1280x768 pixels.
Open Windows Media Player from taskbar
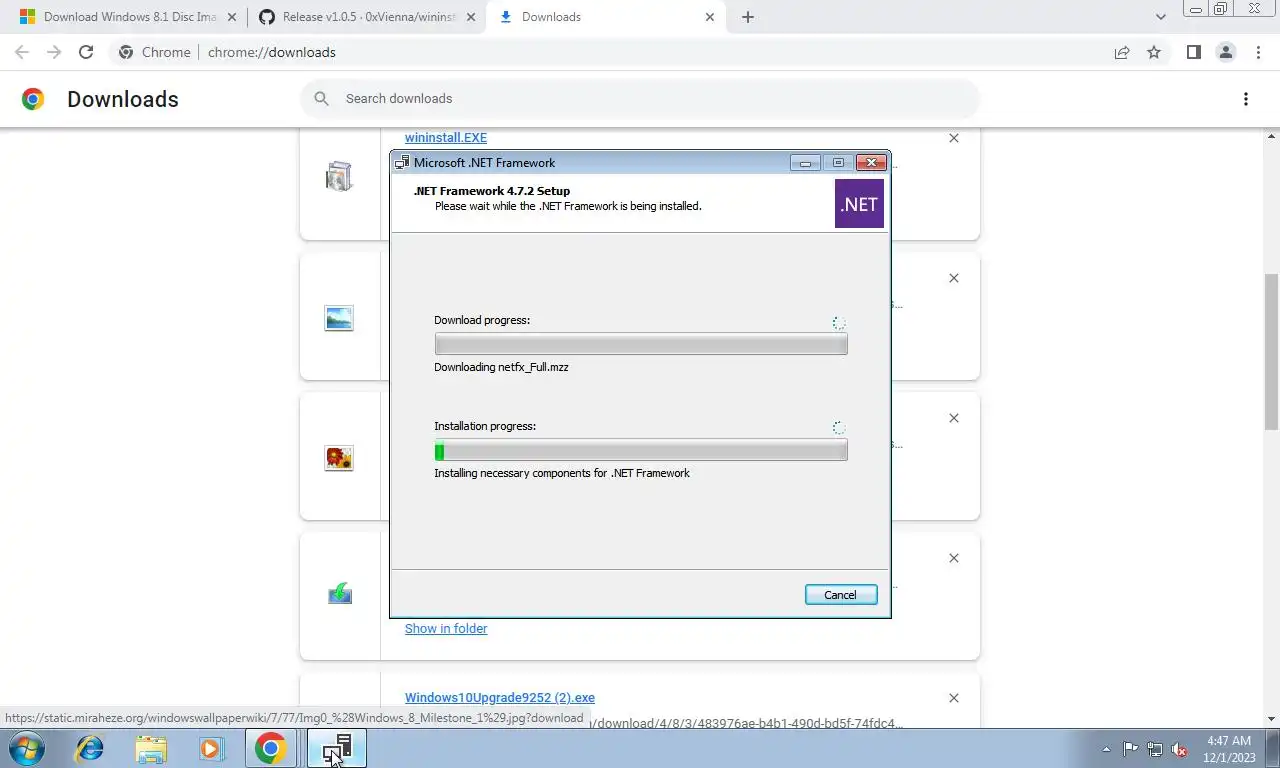[210, 748]
